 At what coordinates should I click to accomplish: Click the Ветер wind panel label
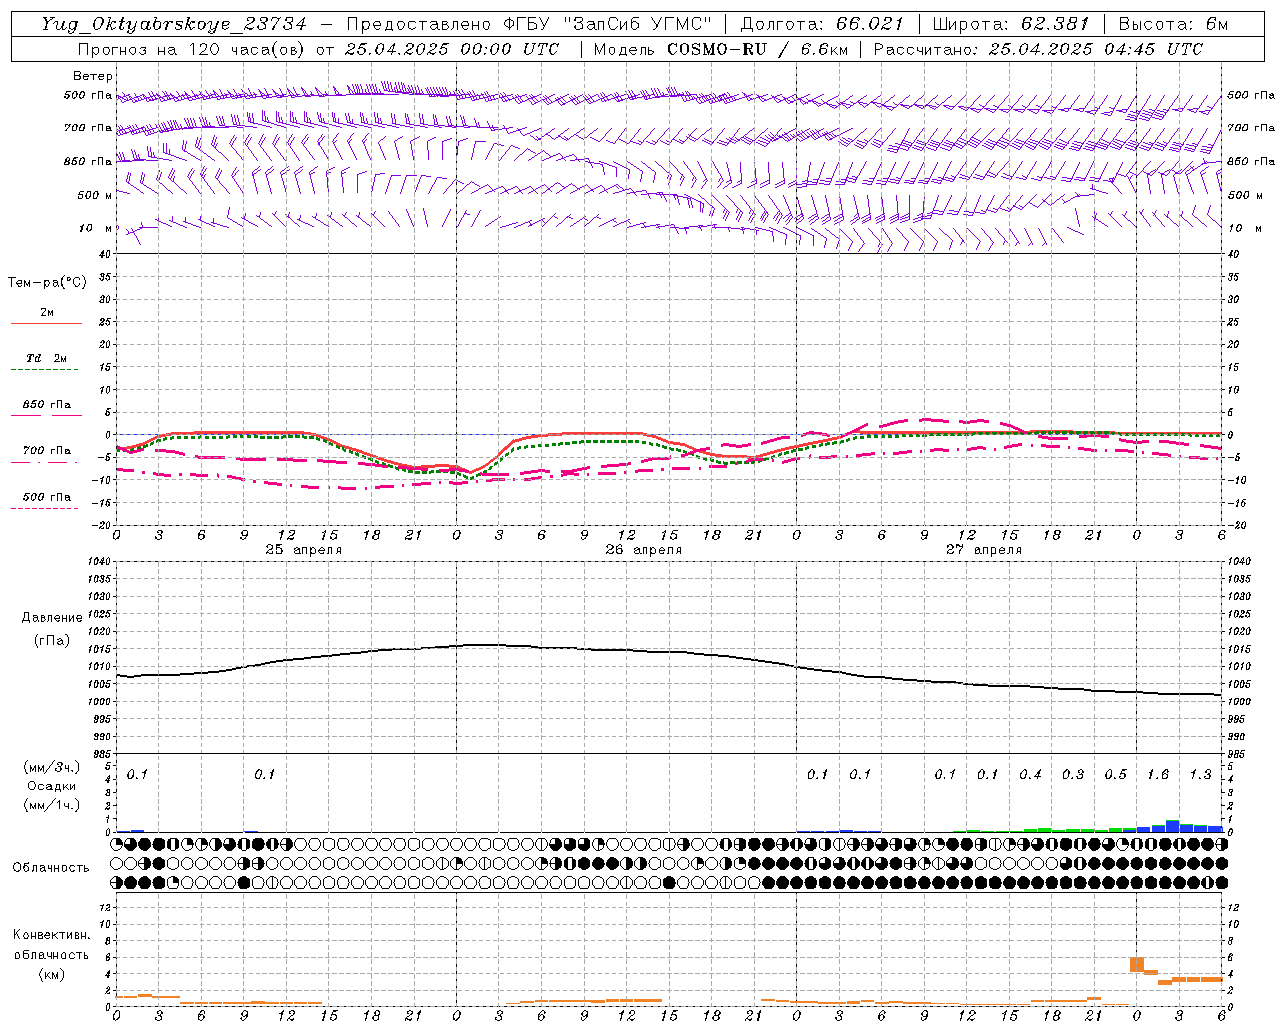92,77
